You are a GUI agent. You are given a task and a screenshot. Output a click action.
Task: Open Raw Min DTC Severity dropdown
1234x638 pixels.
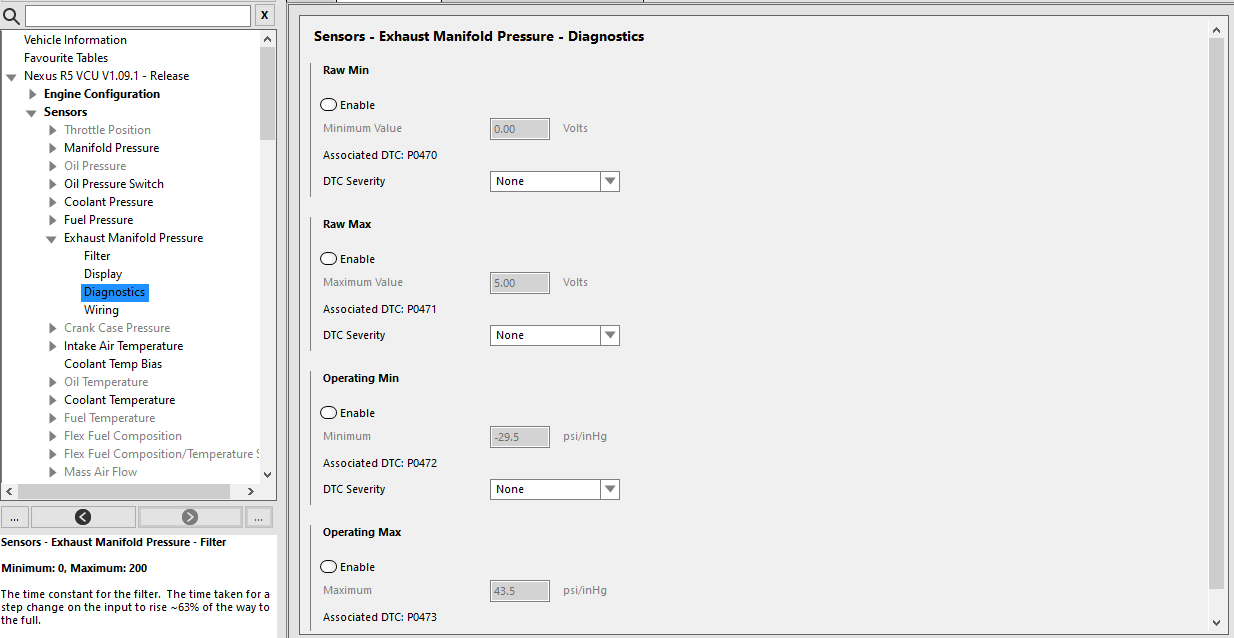point(610,181)
